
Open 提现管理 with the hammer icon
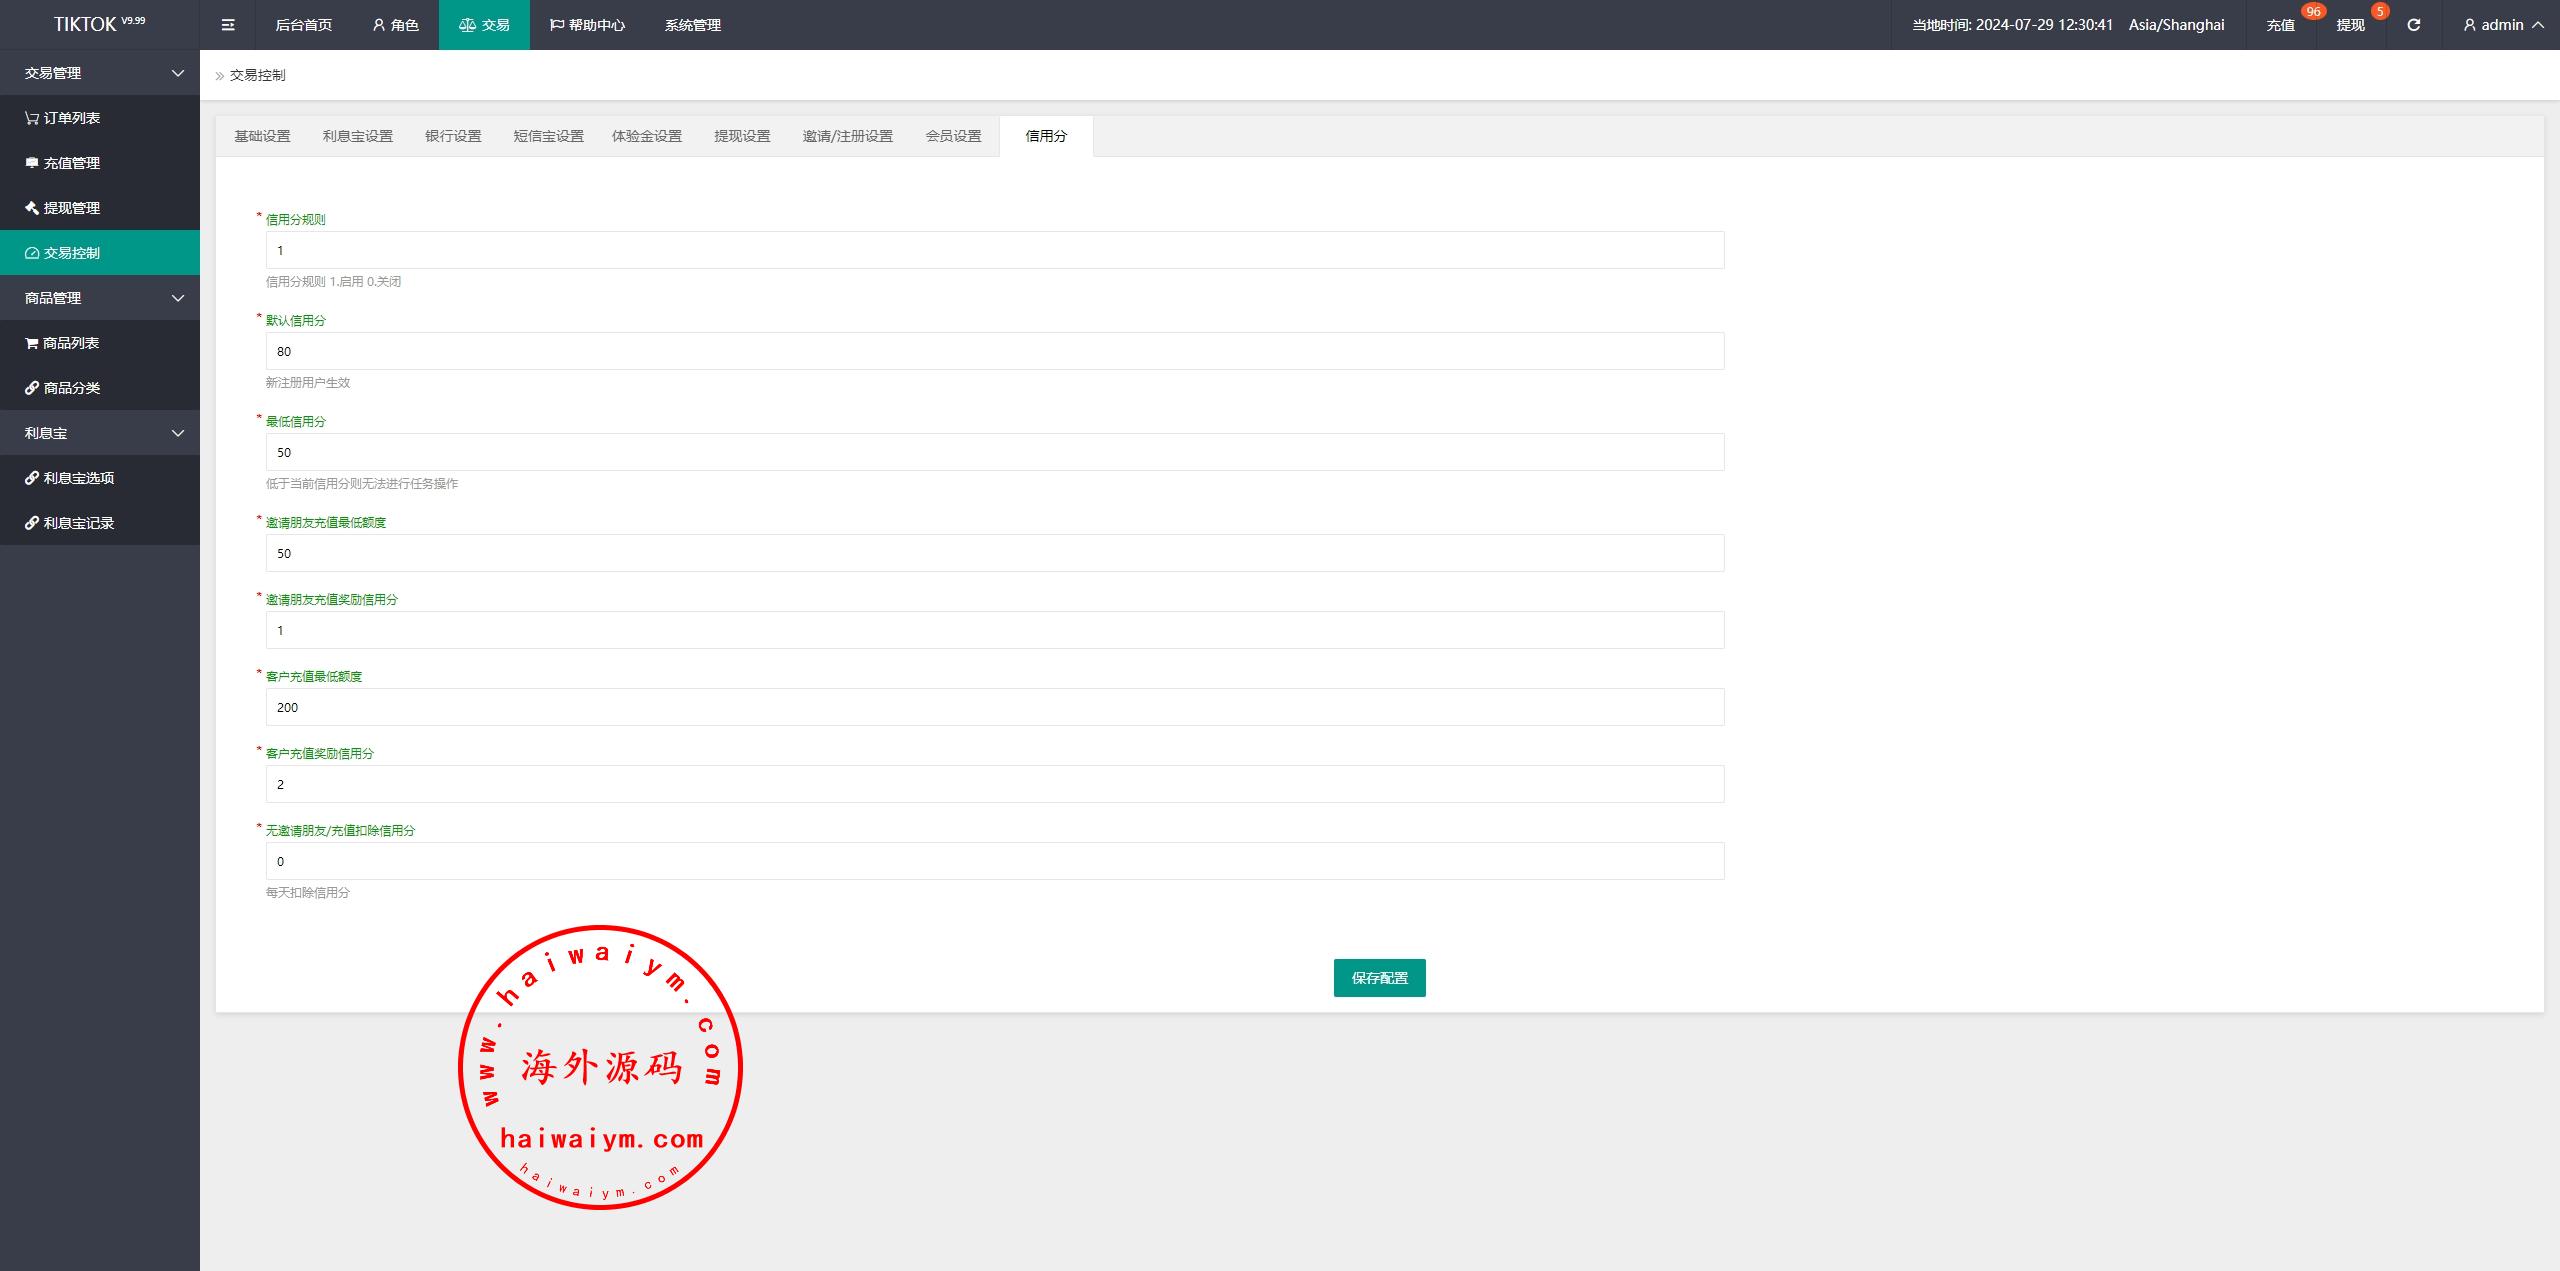[x=62, y=208]
